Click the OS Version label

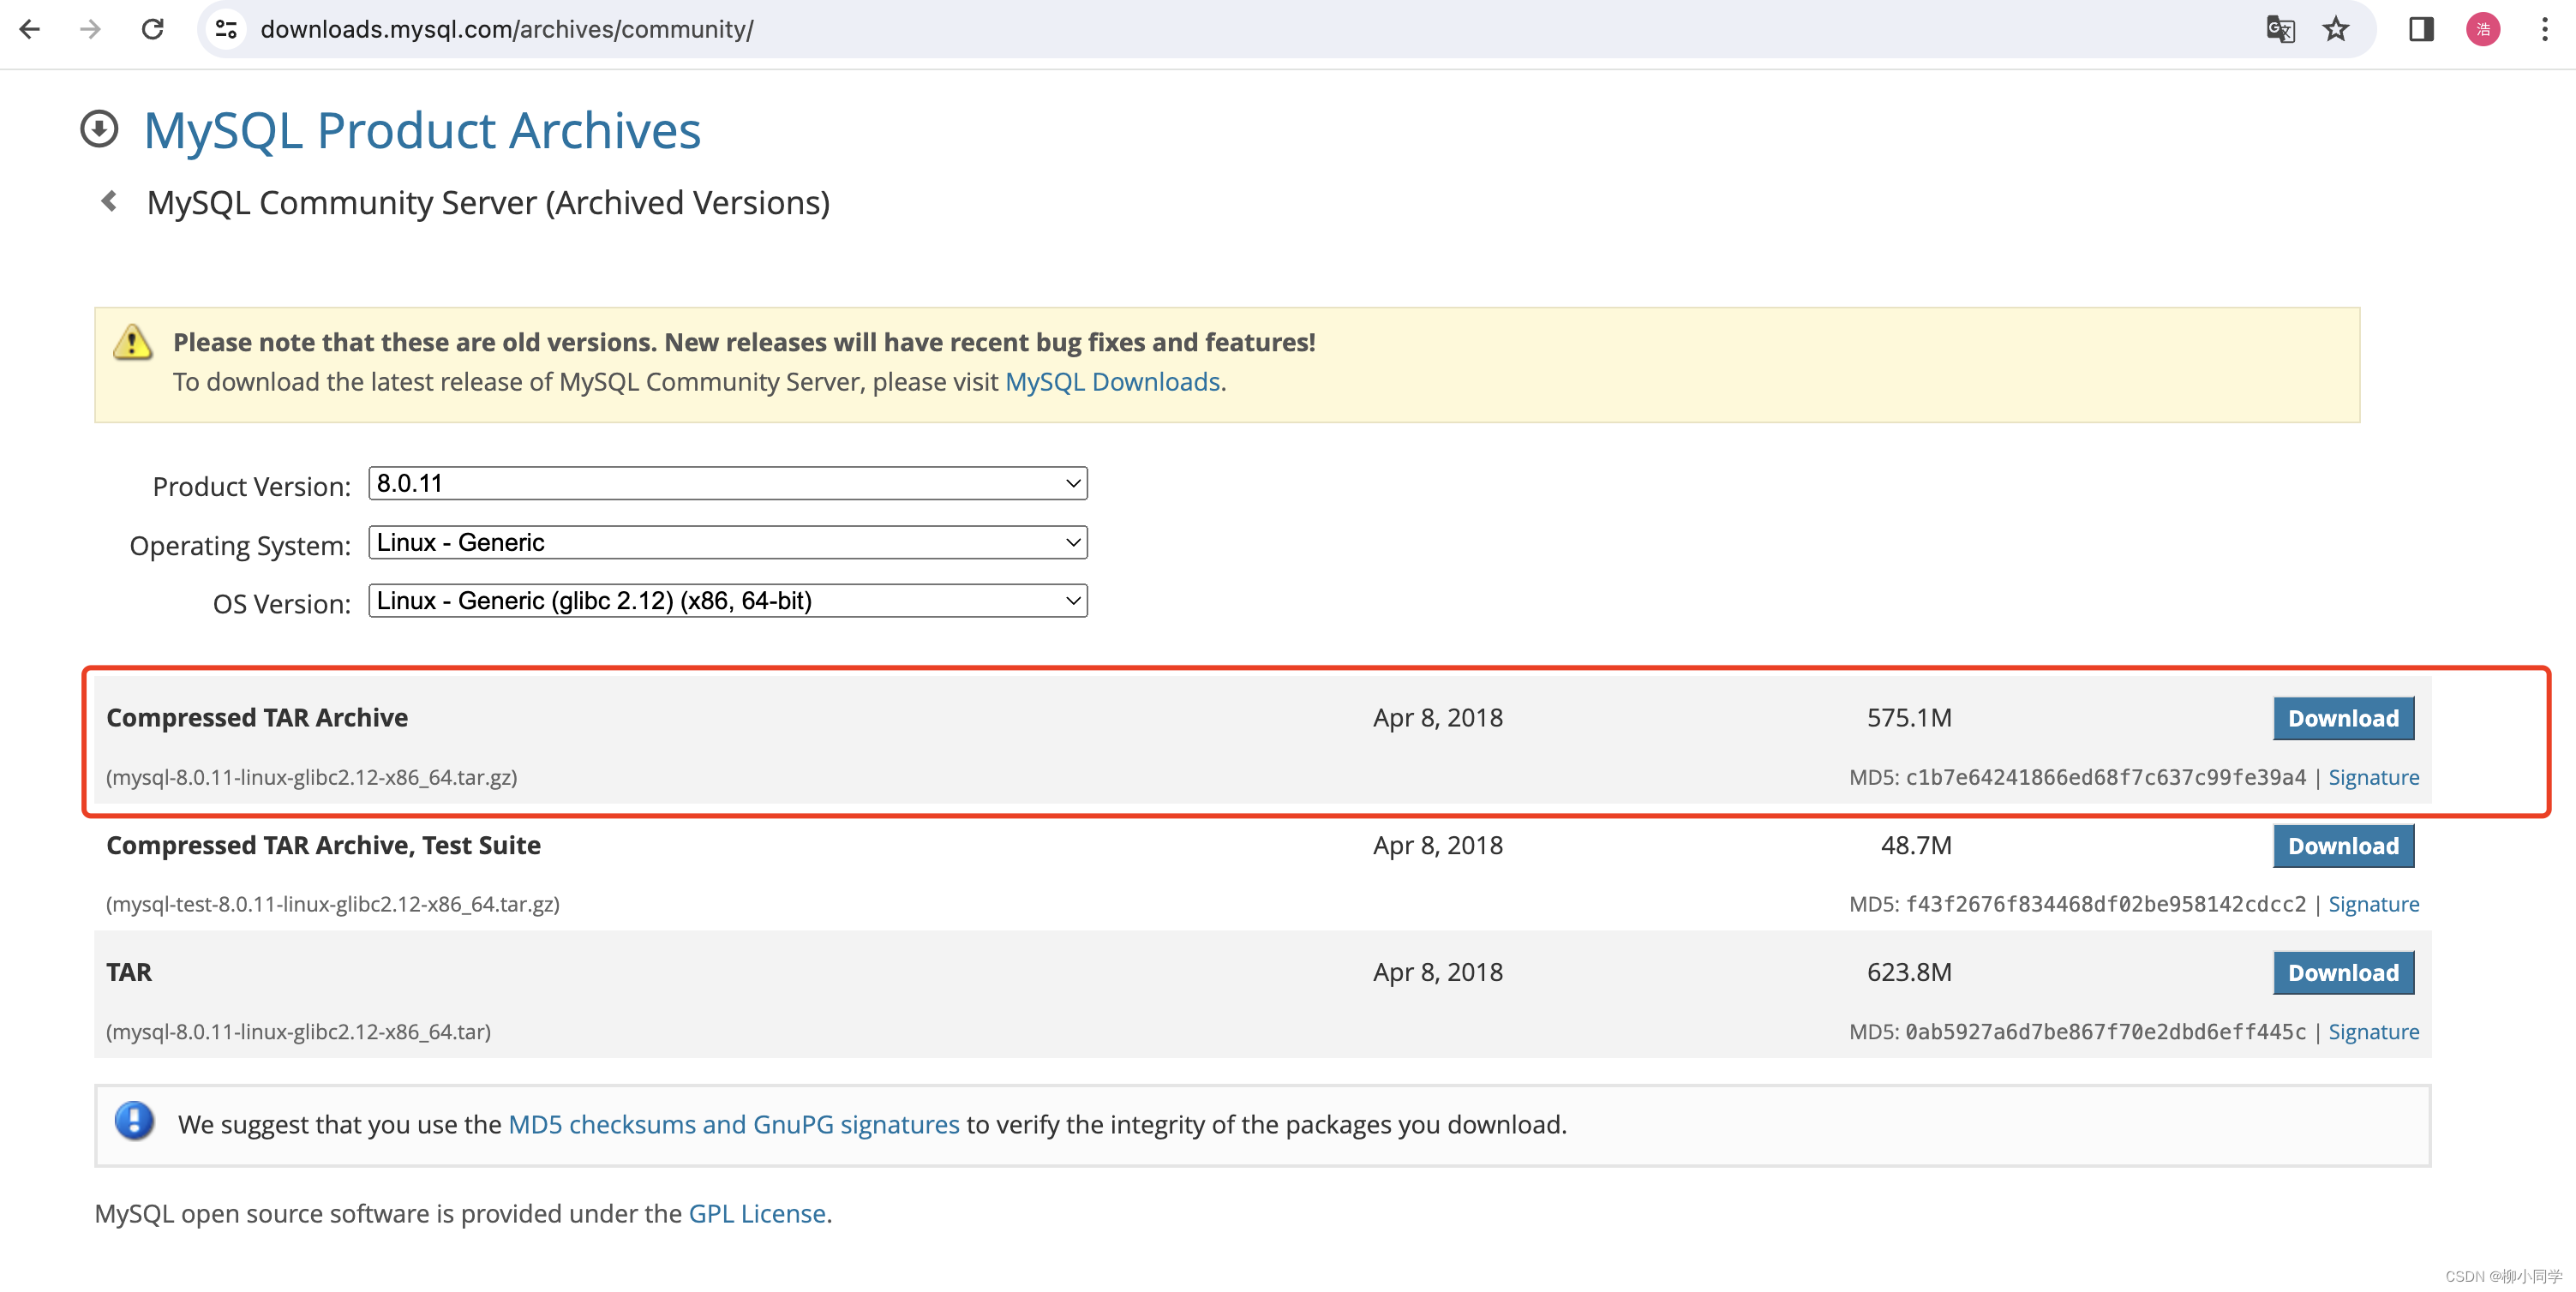click(x=282, y=605)
